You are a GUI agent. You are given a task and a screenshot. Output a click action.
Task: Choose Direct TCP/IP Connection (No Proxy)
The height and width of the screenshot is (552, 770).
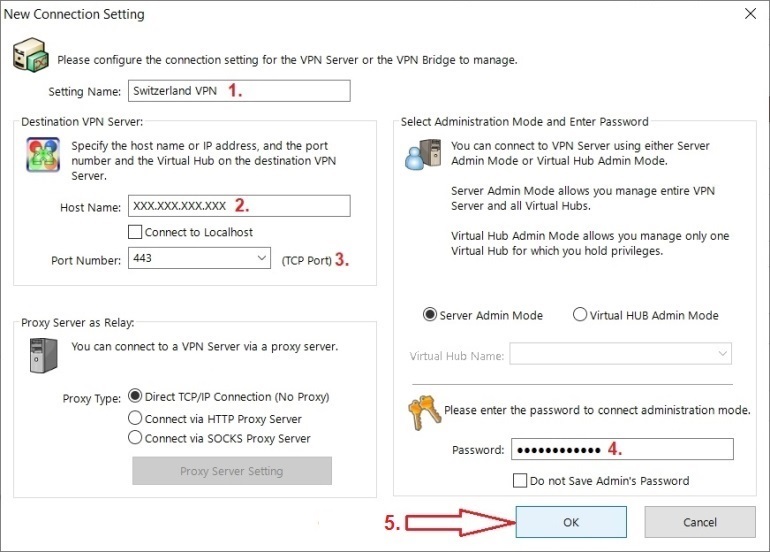[x=136, y=396]
